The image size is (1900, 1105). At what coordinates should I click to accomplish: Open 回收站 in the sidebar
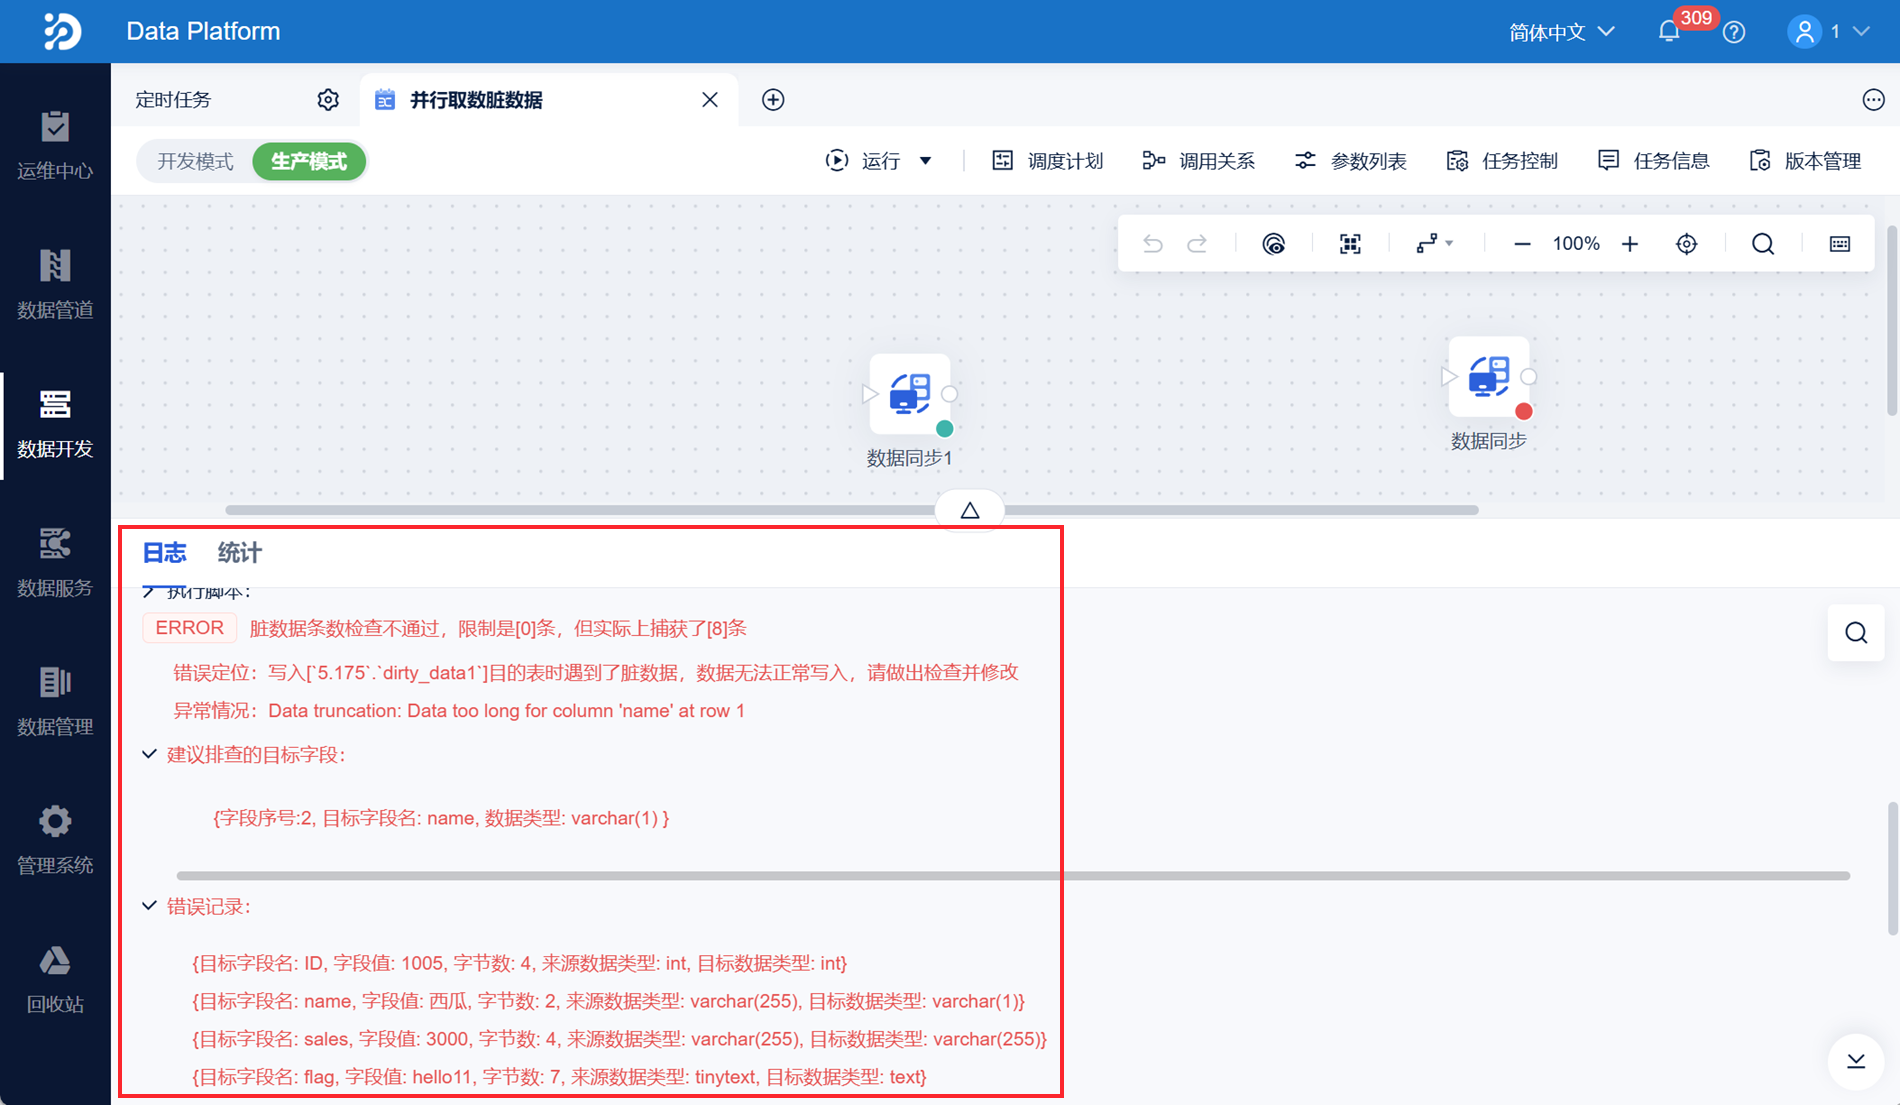tap(55, 980)
